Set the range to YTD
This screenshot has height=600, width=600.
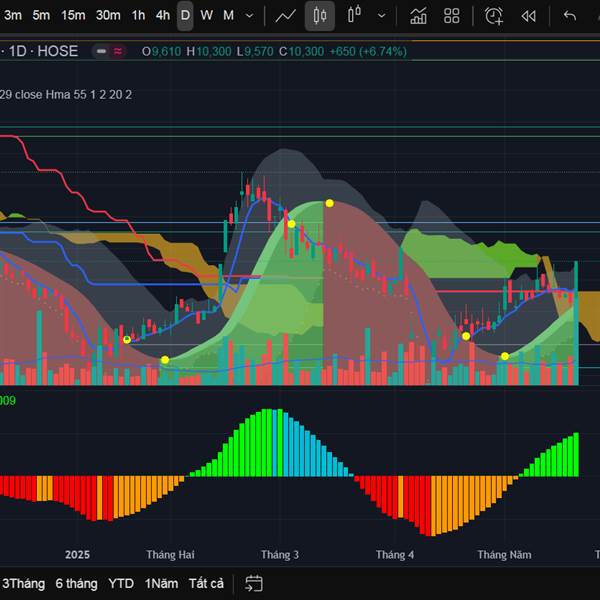[121, 584]
